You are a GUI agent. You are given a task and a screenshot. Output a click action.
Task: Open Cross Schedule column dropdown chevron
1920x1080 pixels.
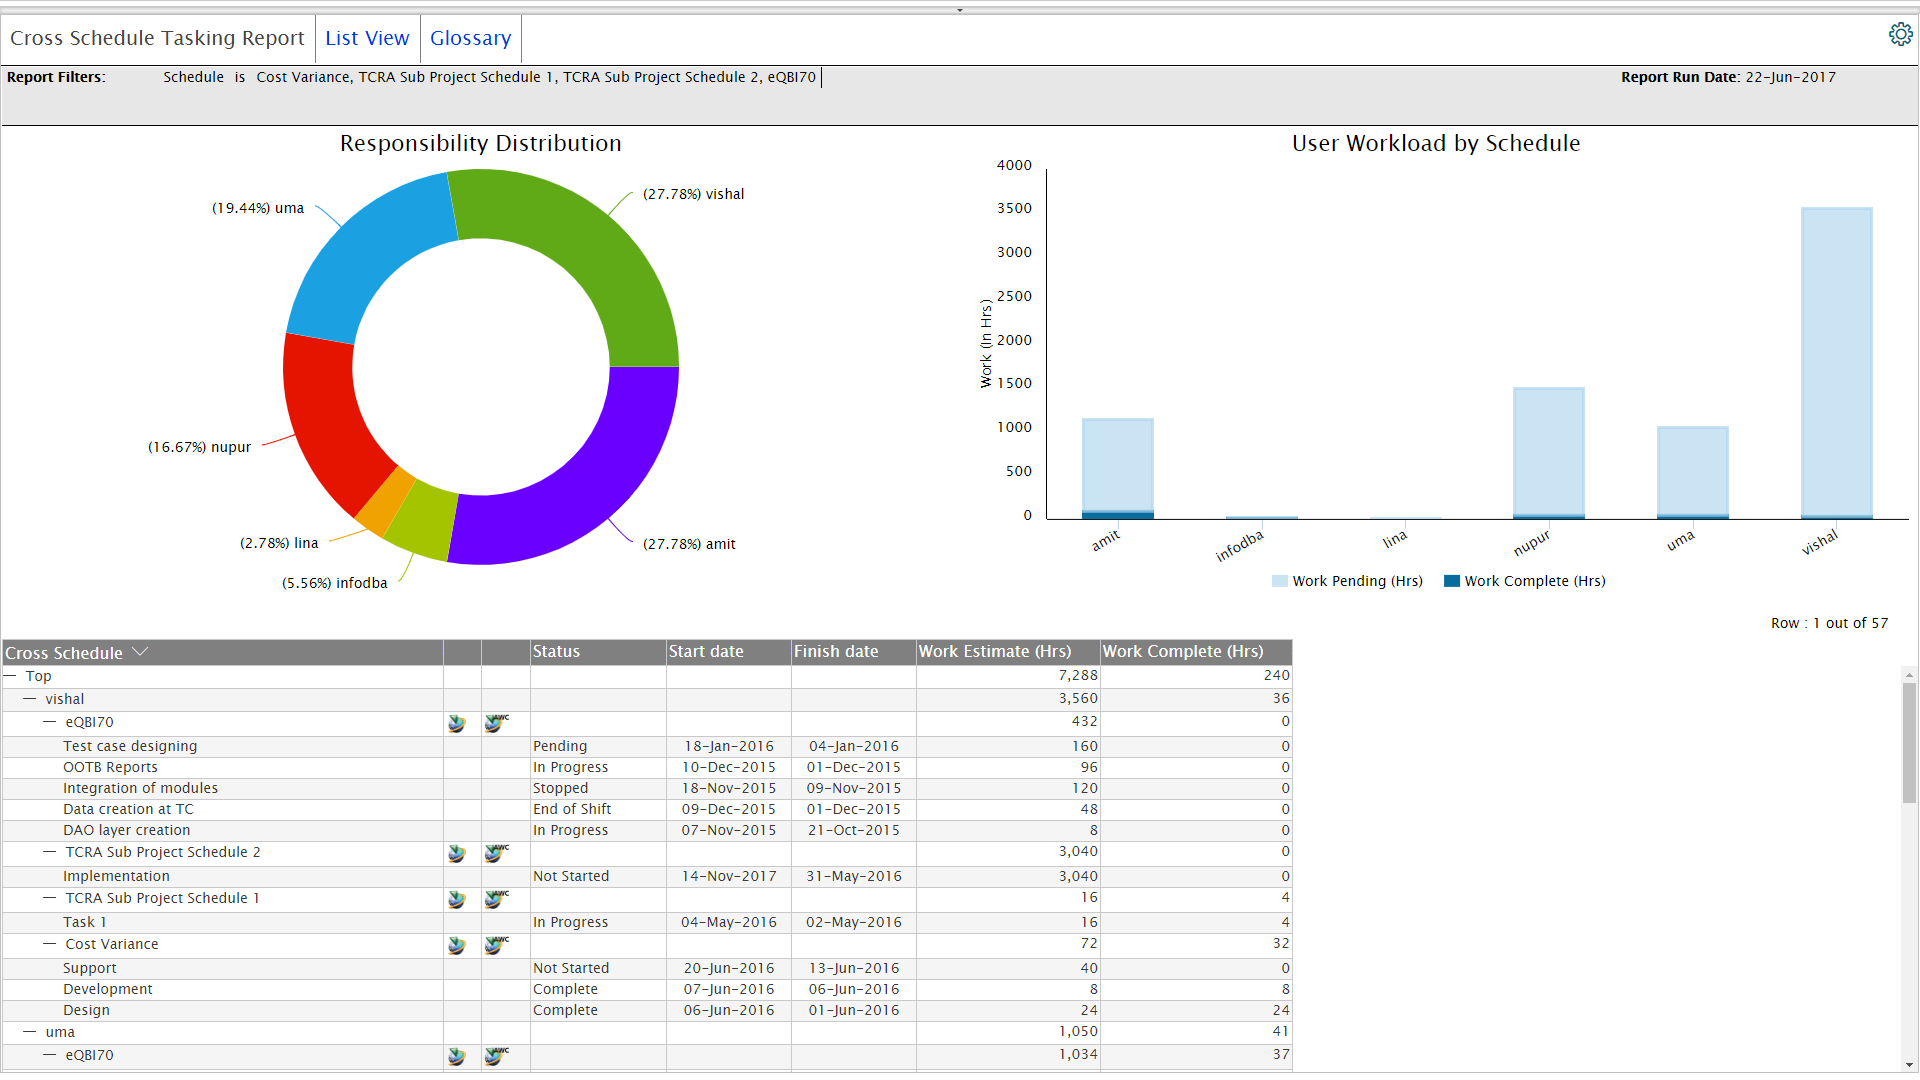point(140,652)
